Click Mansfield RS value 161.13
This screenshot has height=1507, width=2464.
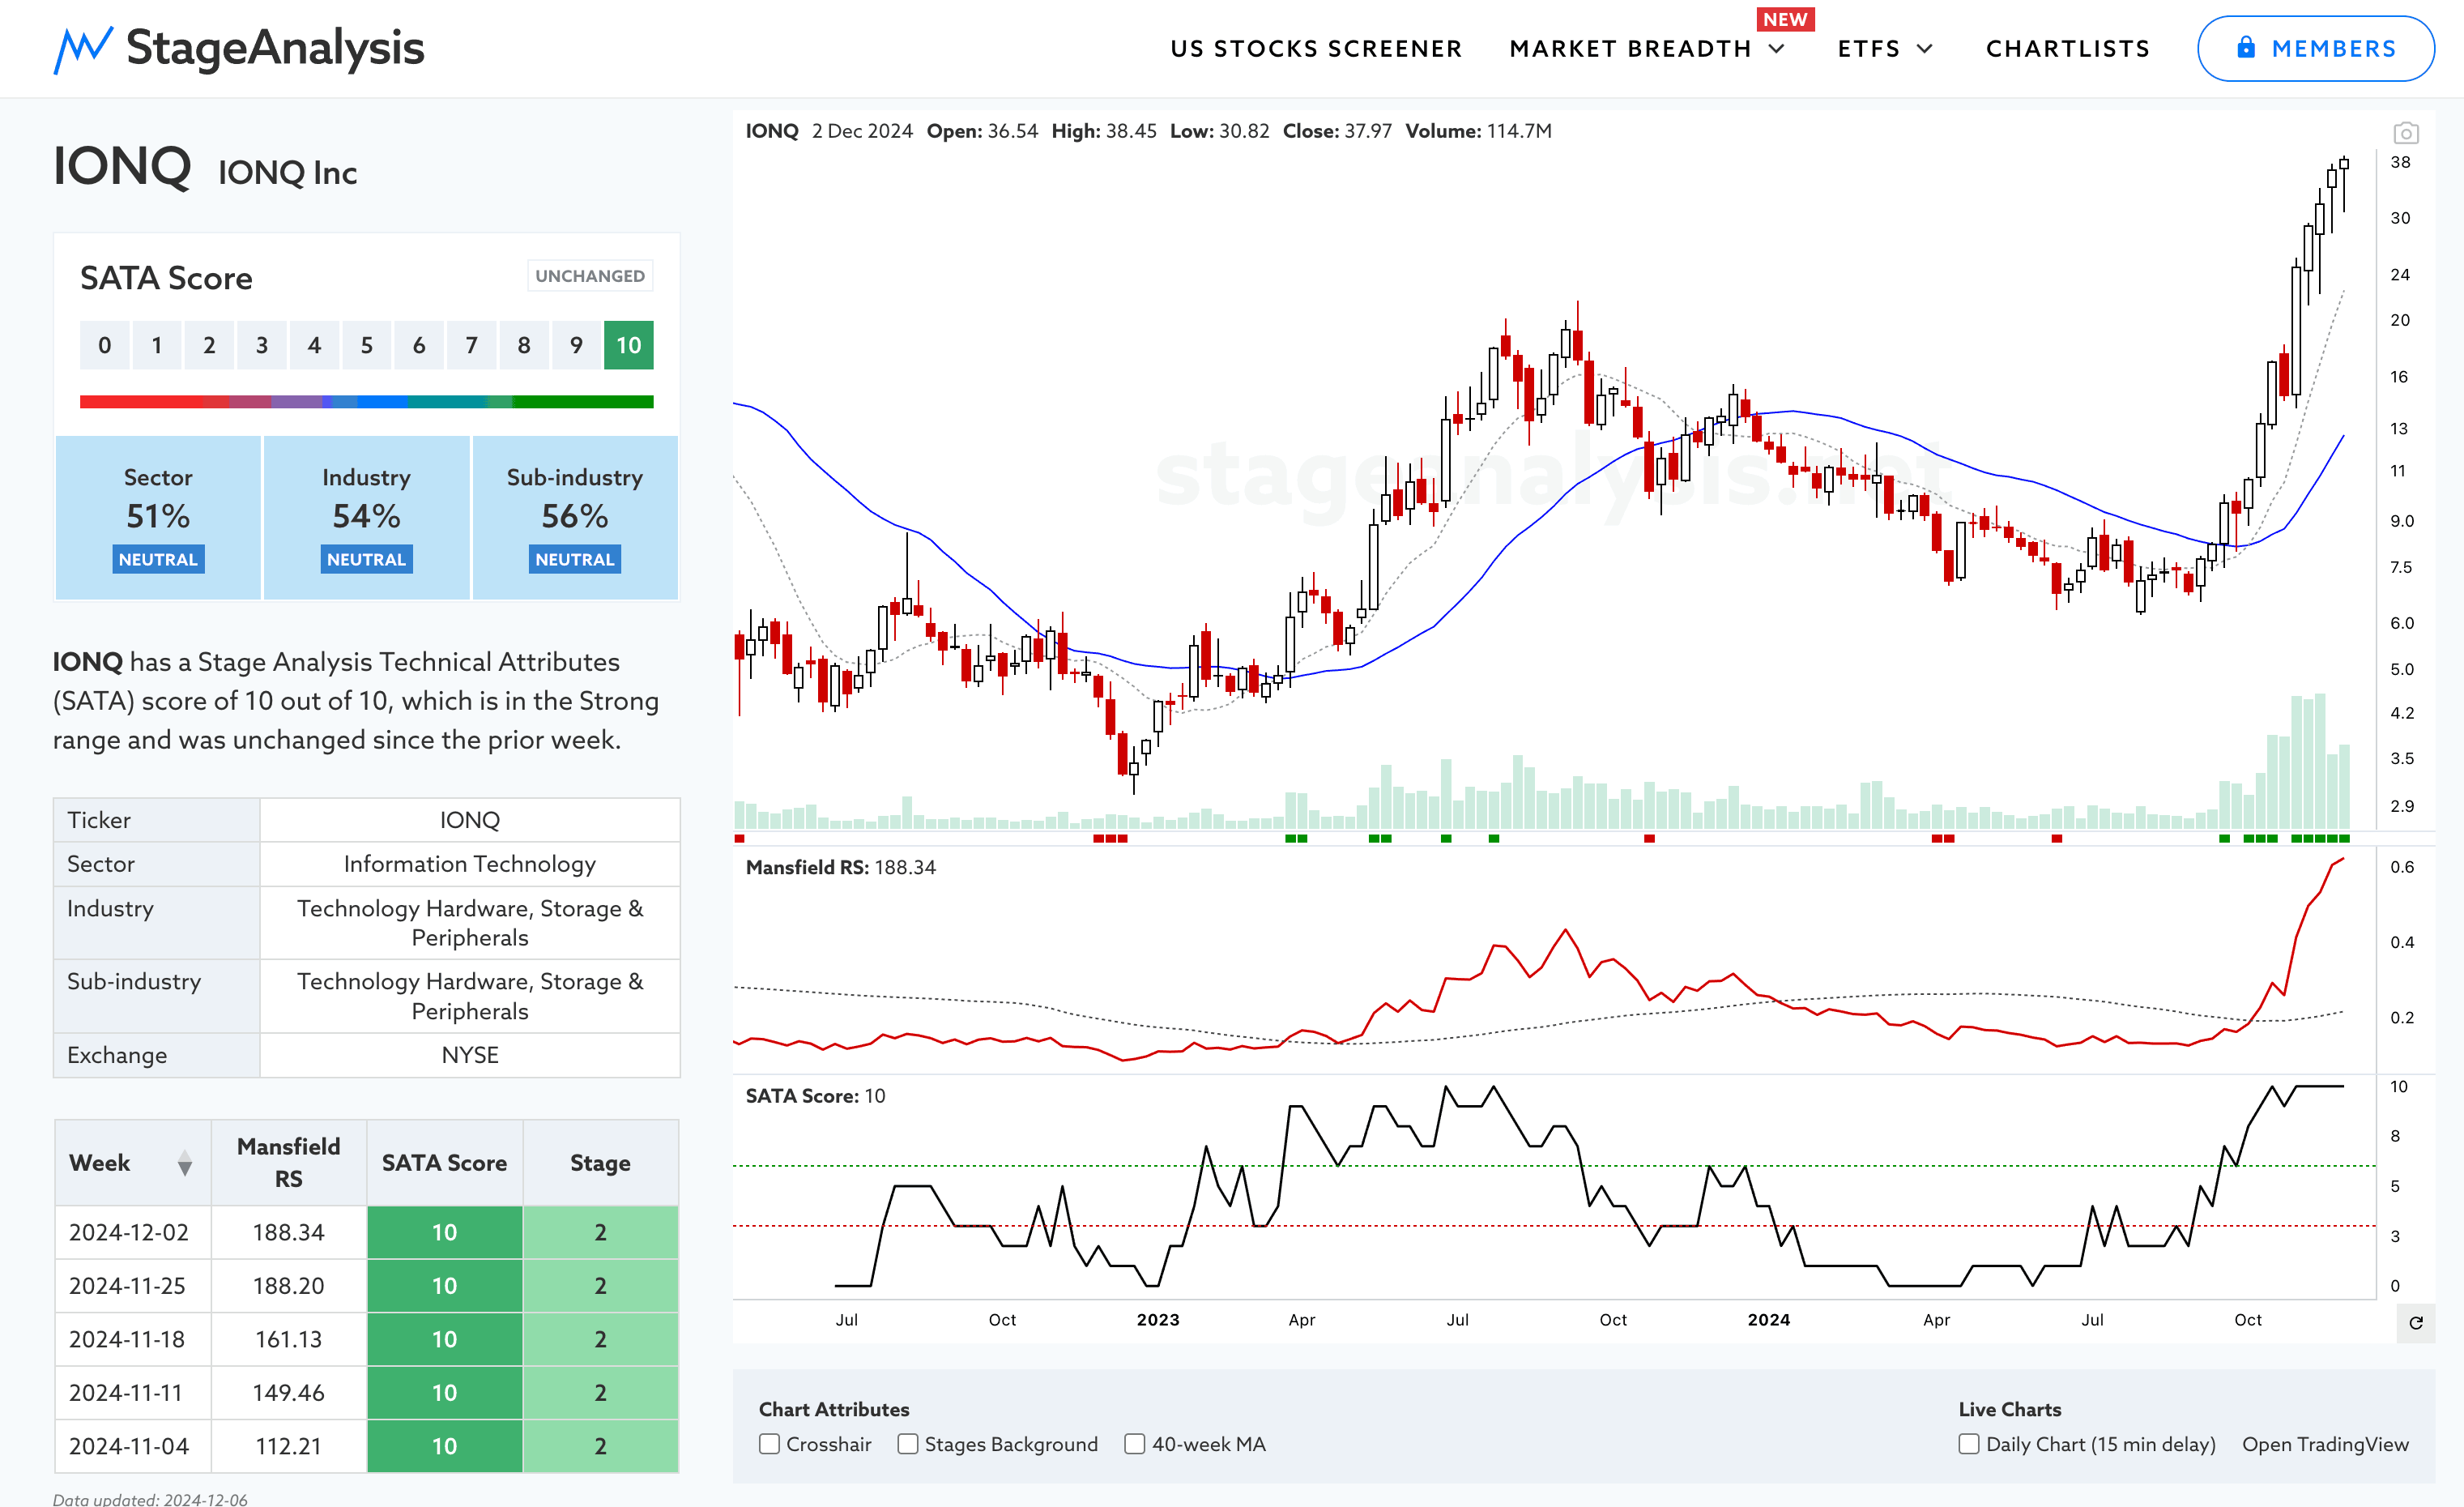click(x=288, y=1339)
